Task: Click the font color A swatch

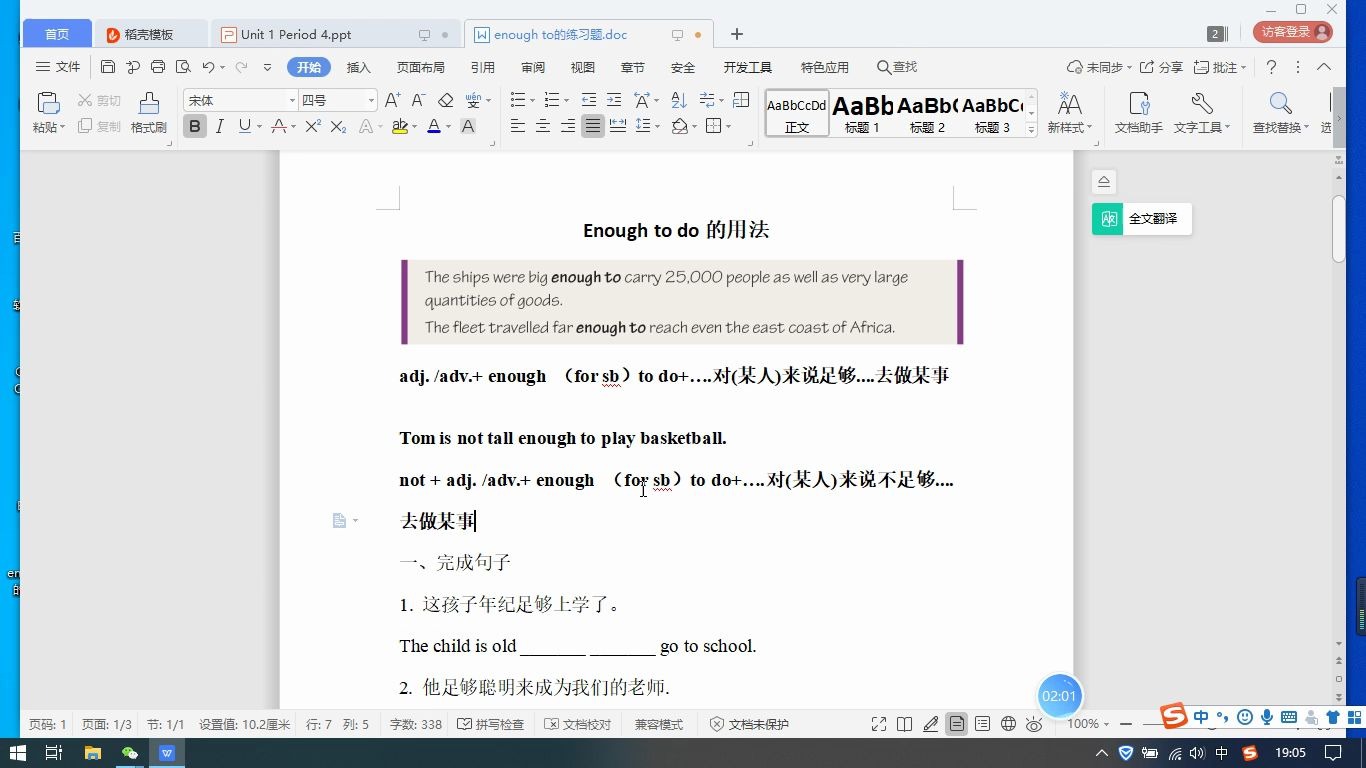Action: pos(433,126)
